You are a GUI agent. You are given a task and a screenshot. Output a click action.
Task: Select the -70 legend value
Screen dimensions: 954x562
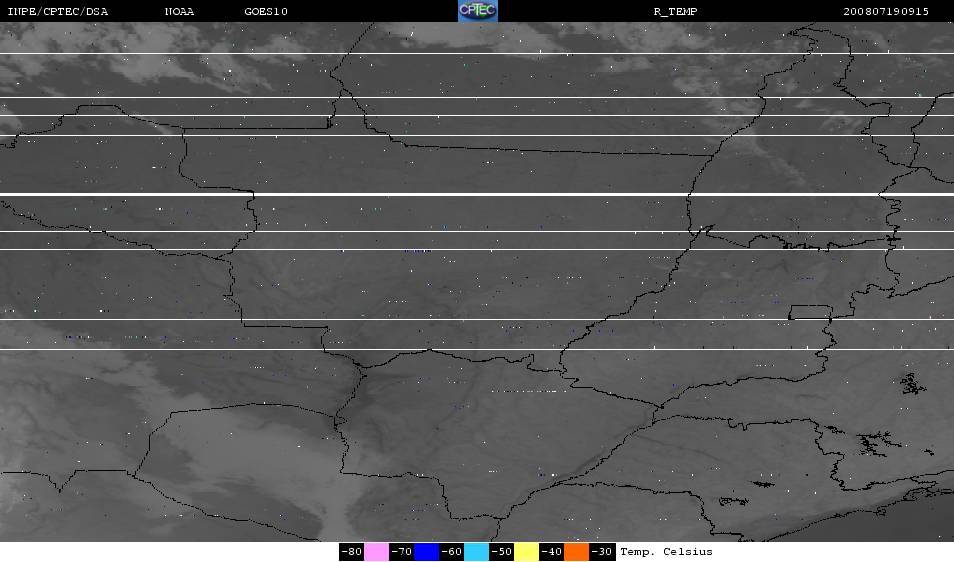[402, 552]
